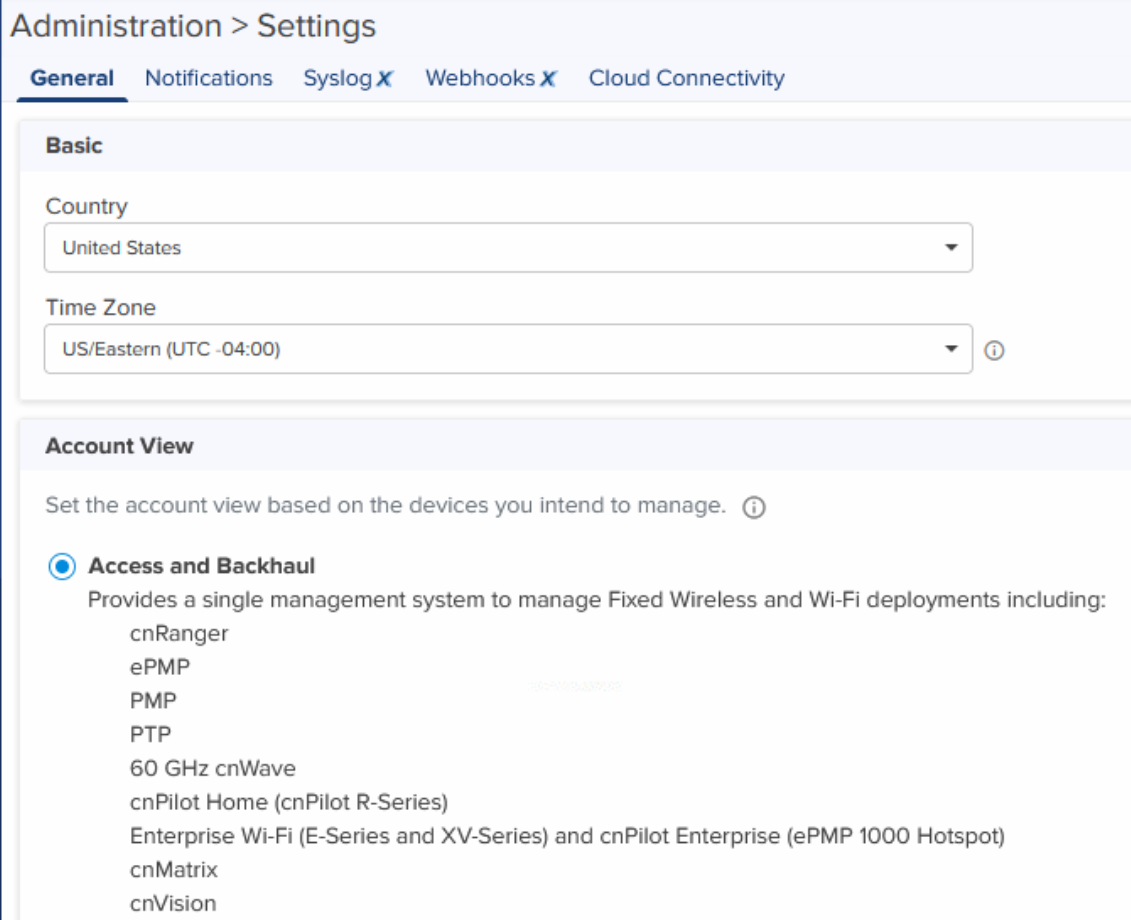Click the Access and Backhaul label text
The height and width of the screenshot is (920, 1131).
[x=201, y=566]
